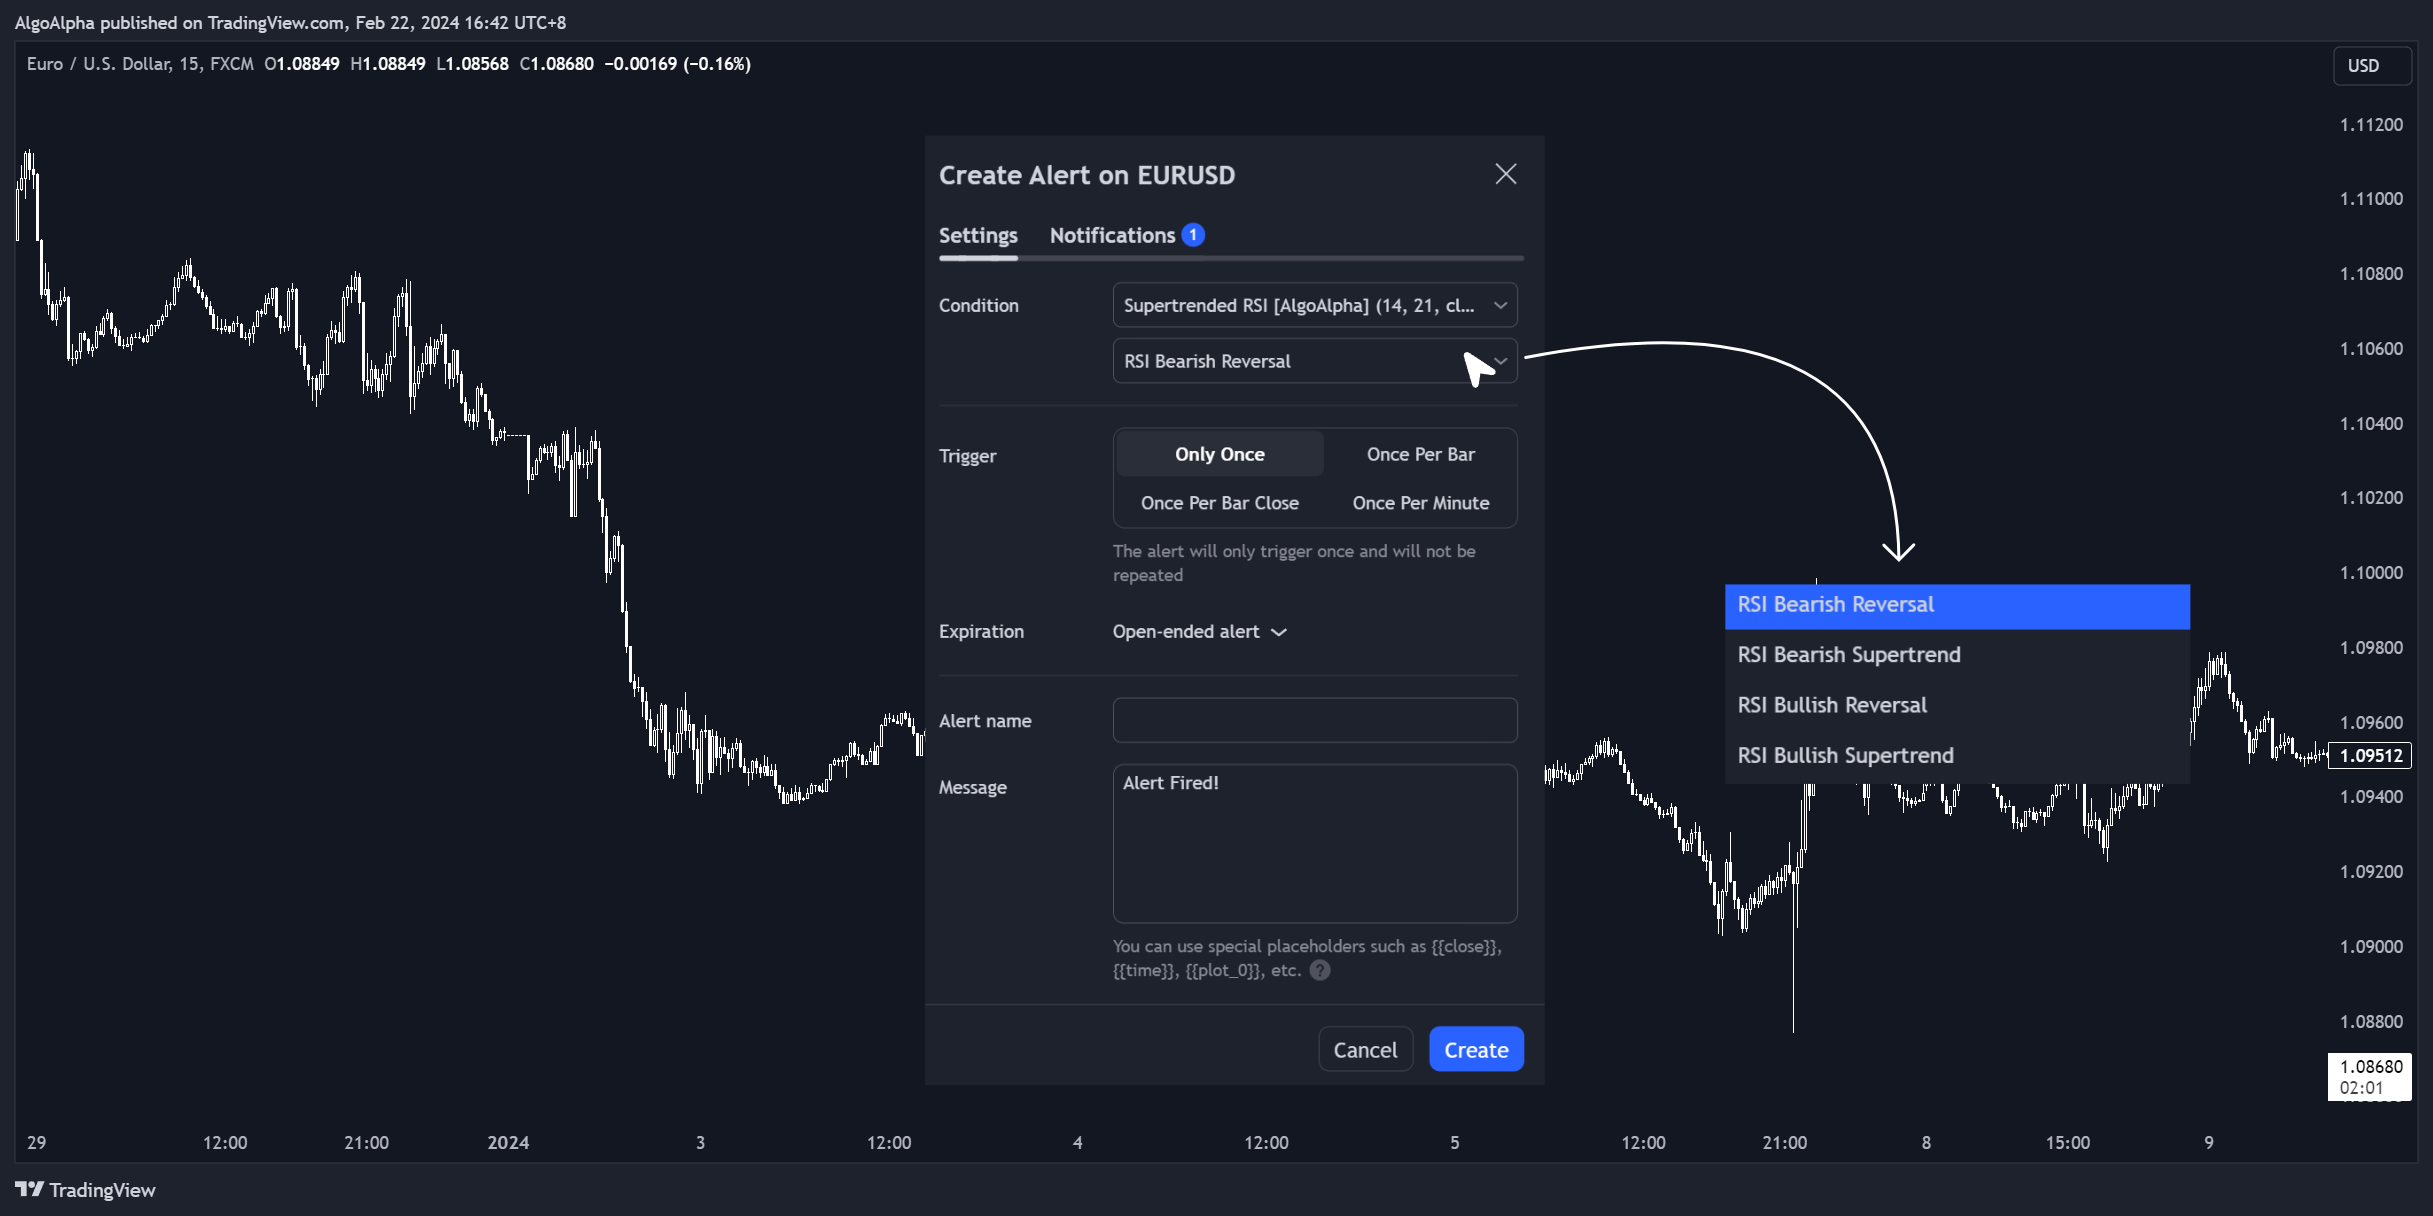
Task: Close the Create Alert dialog
Action: click(1505, 174)
